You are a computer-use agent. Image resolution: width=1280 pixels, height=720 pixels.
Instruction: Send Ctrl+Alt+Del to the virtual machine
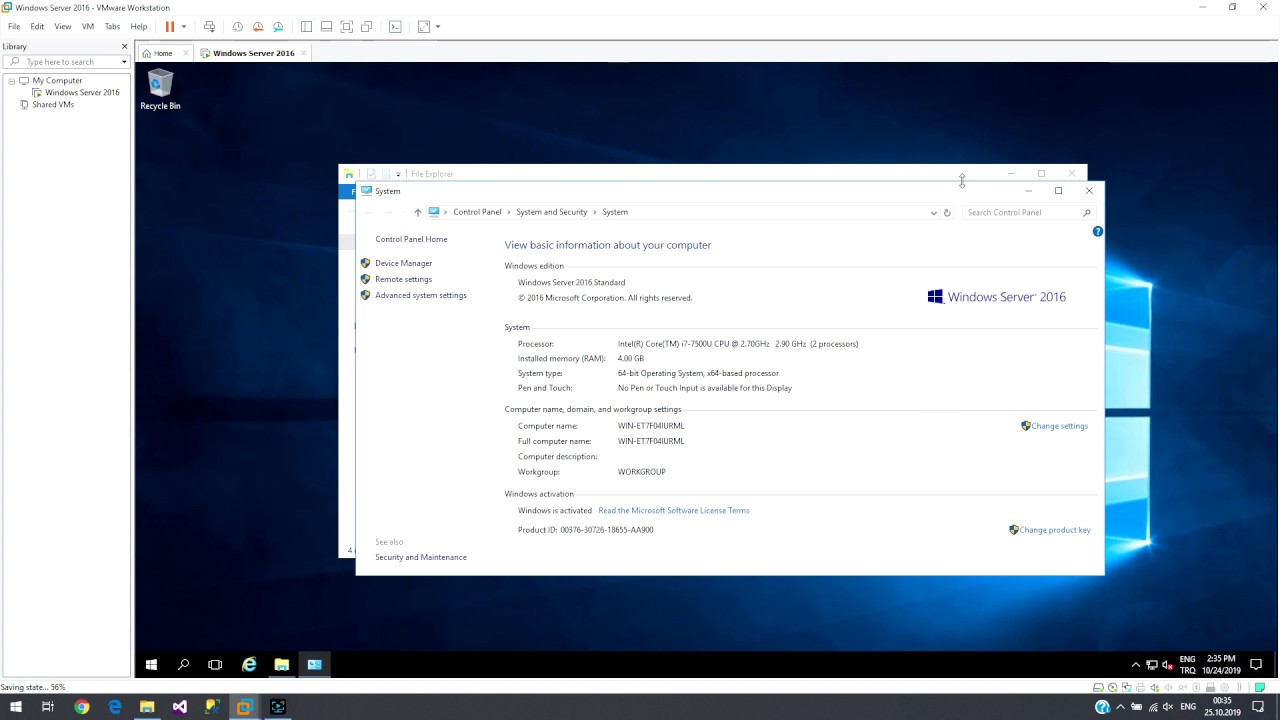pyautogui.click(x=209, y=27)
